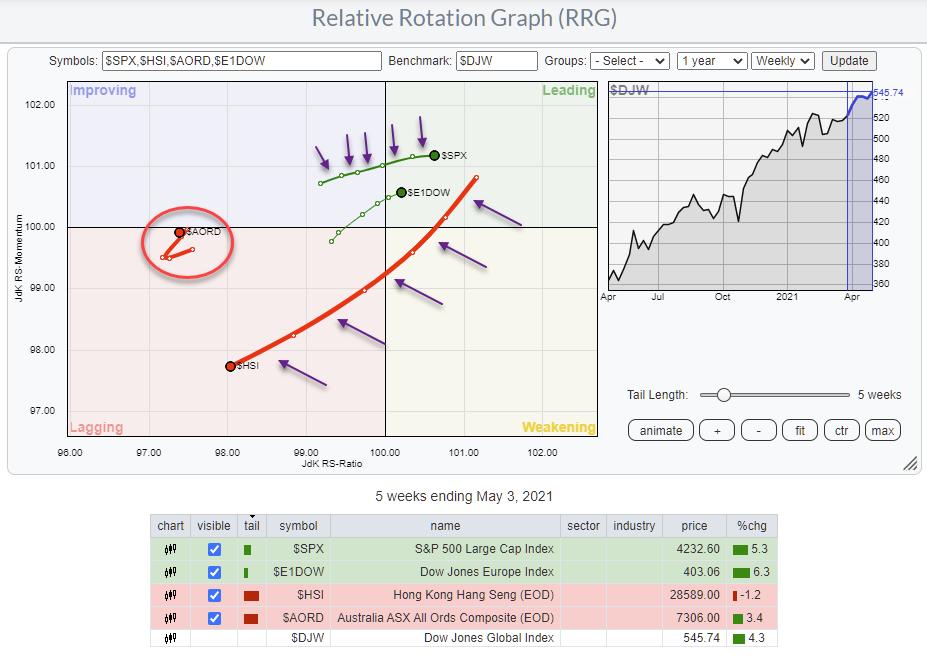
Task: Click Dow Jones Europe Index name
Action: click(487, 572)
